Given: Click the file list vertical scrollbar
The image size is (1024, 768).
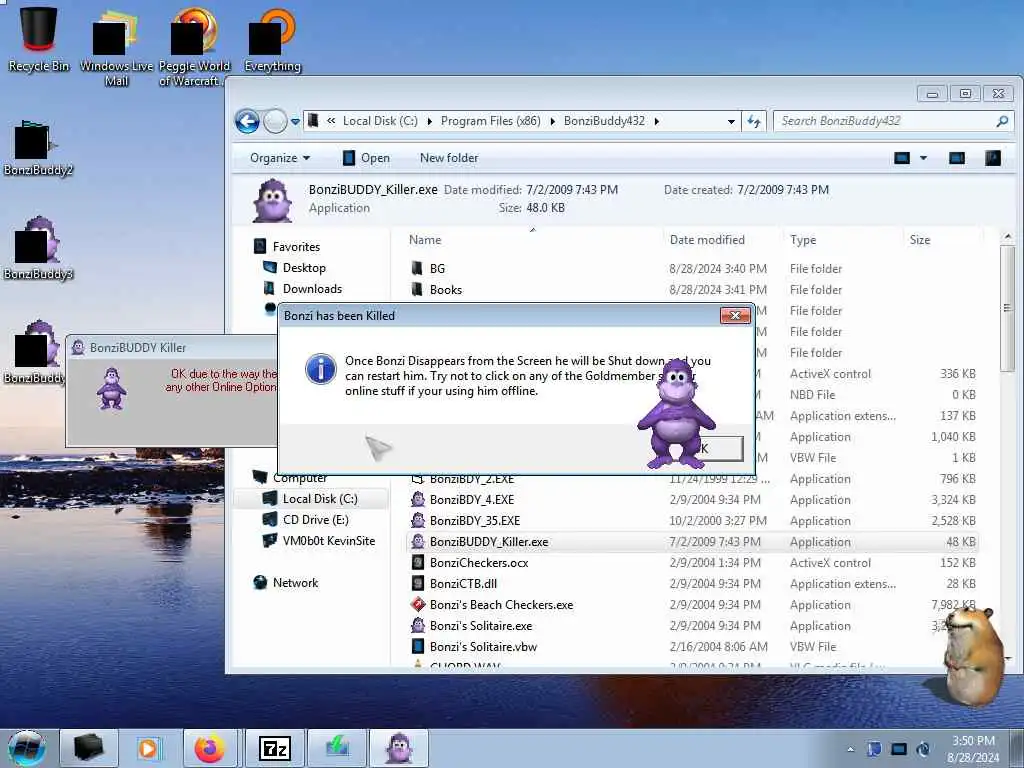Looking at the screenshot, I should [1008, 307].
